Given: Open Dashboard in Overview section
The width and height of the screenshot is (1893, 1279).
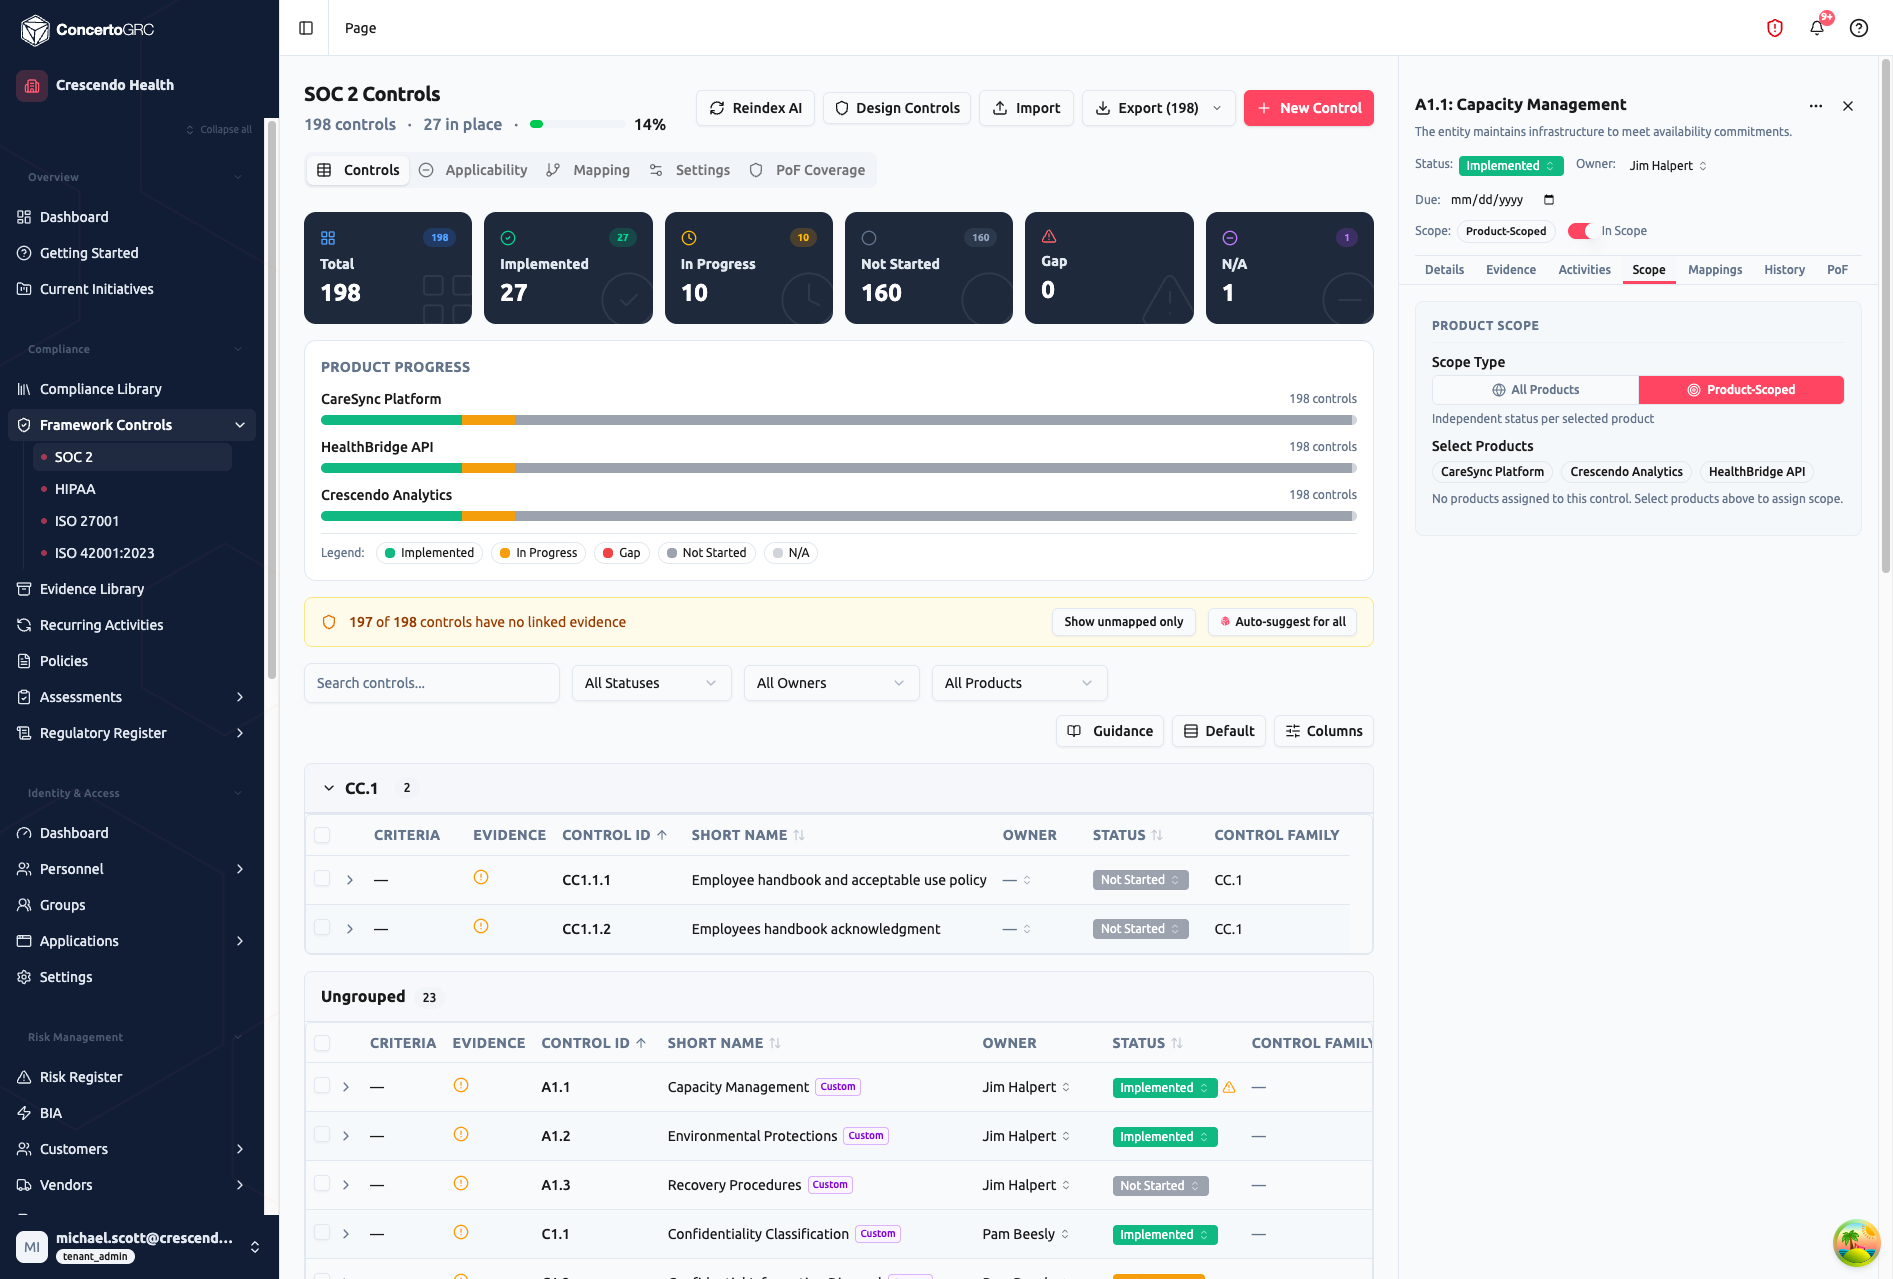Looking at the screenshot, I should click(x=74, y=217).
